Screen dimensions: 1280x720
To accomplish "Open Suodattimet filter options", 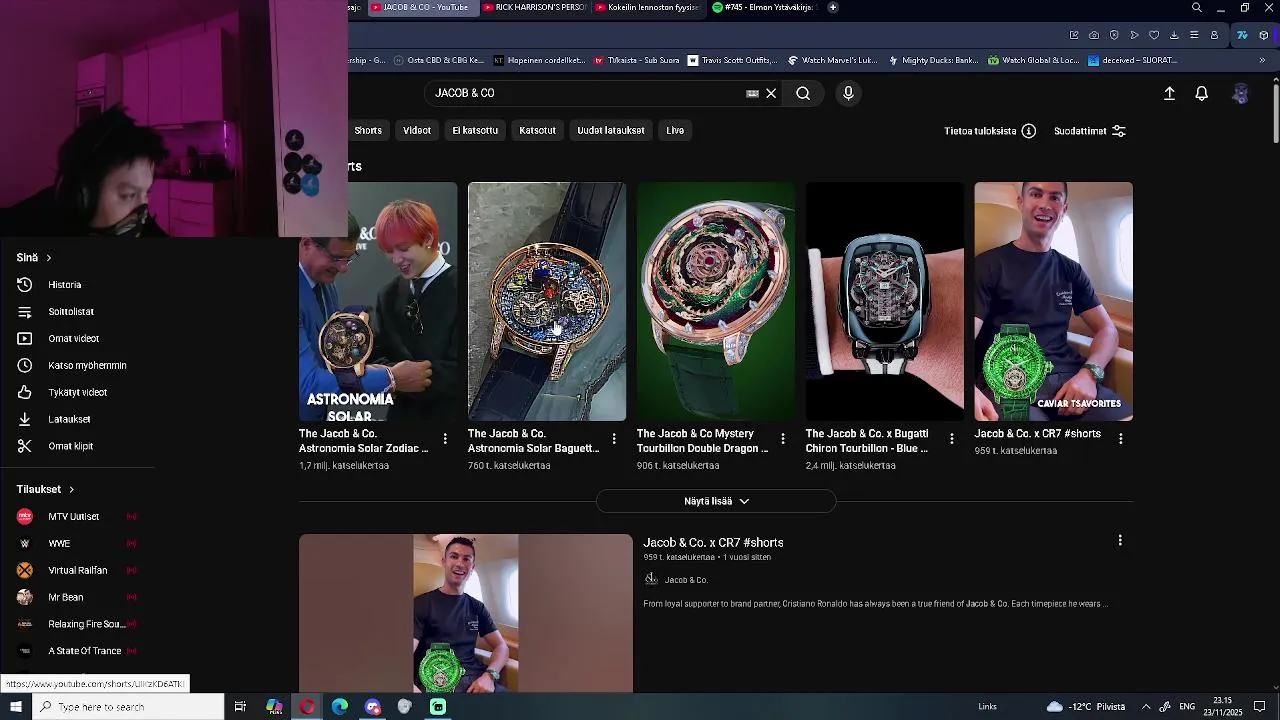I will 1089,131.
